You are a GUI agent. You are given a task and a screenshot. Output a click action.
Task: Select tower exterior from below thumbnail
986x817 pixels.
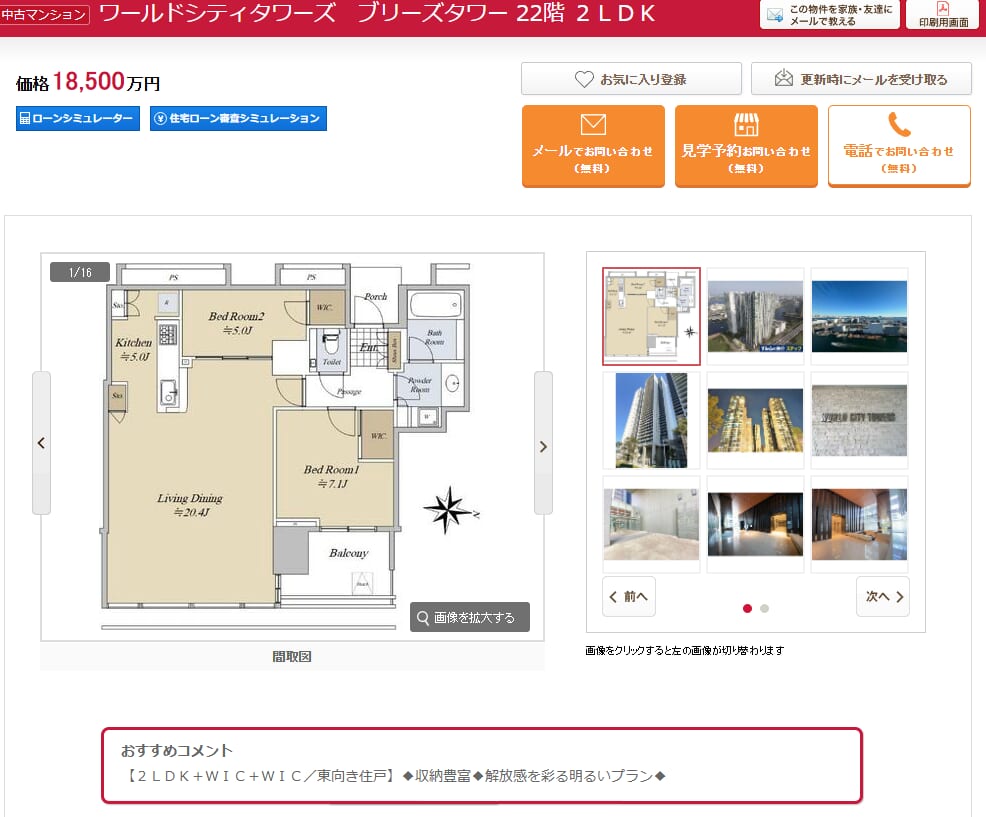pyautogui.click(x=651, y=420)
